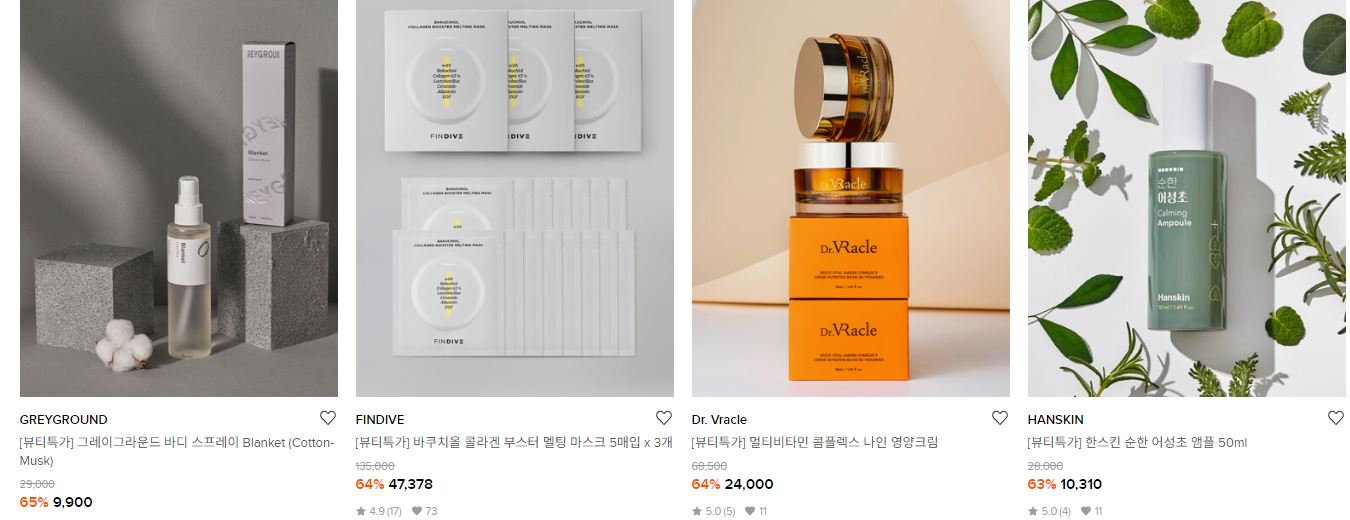Click star rating icon under FINDIVE price
The image size is (1350, 520).
click(x=361, y=511)
